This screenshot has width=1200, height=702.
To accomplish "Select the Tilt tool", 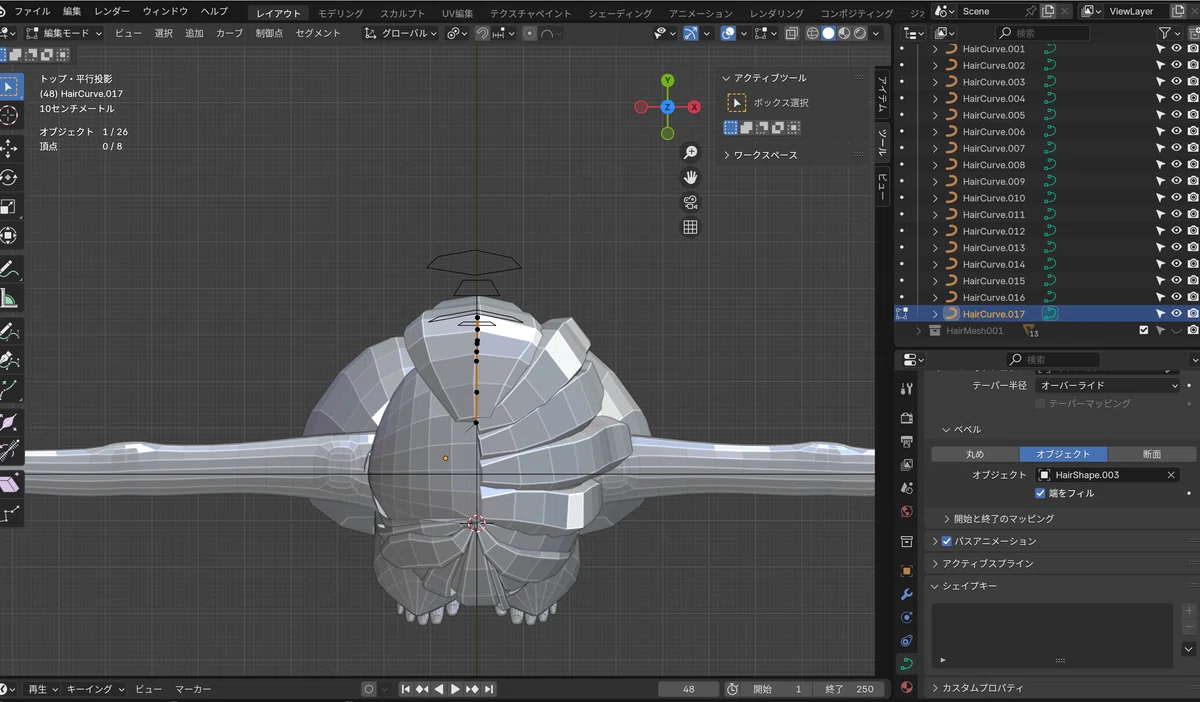I will (8, 451).
